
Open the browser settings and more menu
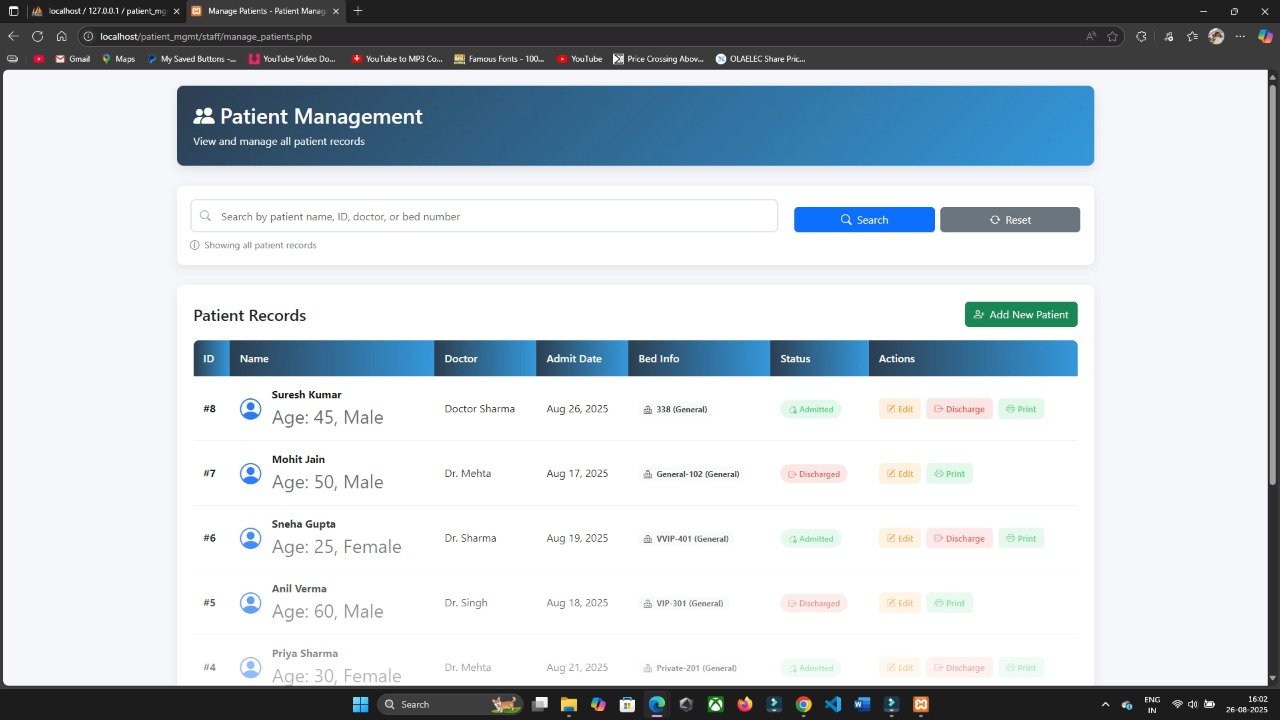click(1240, 36)
